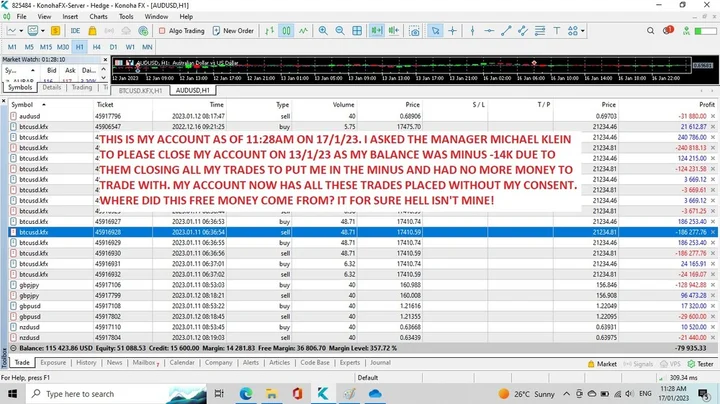Select the trendline drawing tool

pos(506,31)
